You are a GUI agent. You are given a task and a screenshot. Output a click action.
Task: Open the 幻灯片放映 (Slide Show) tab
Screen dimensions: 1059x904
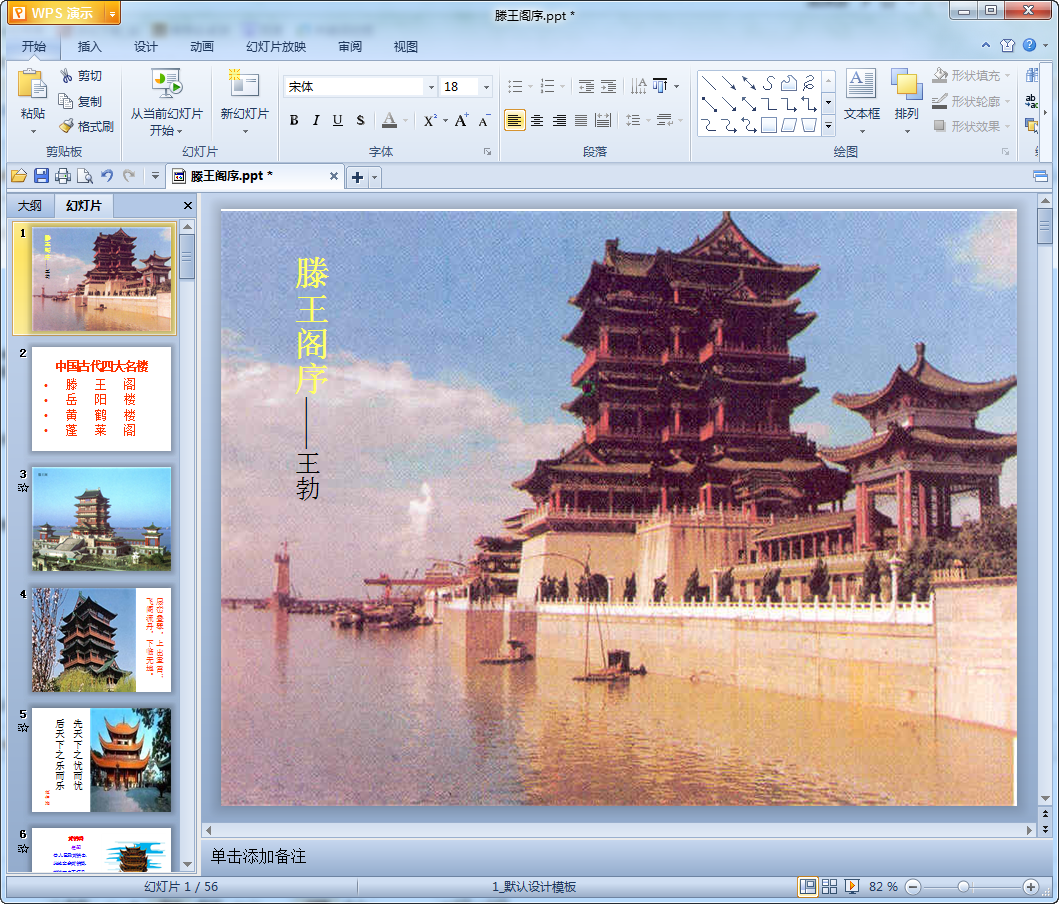pyautogui.click(x=276, y=47)
